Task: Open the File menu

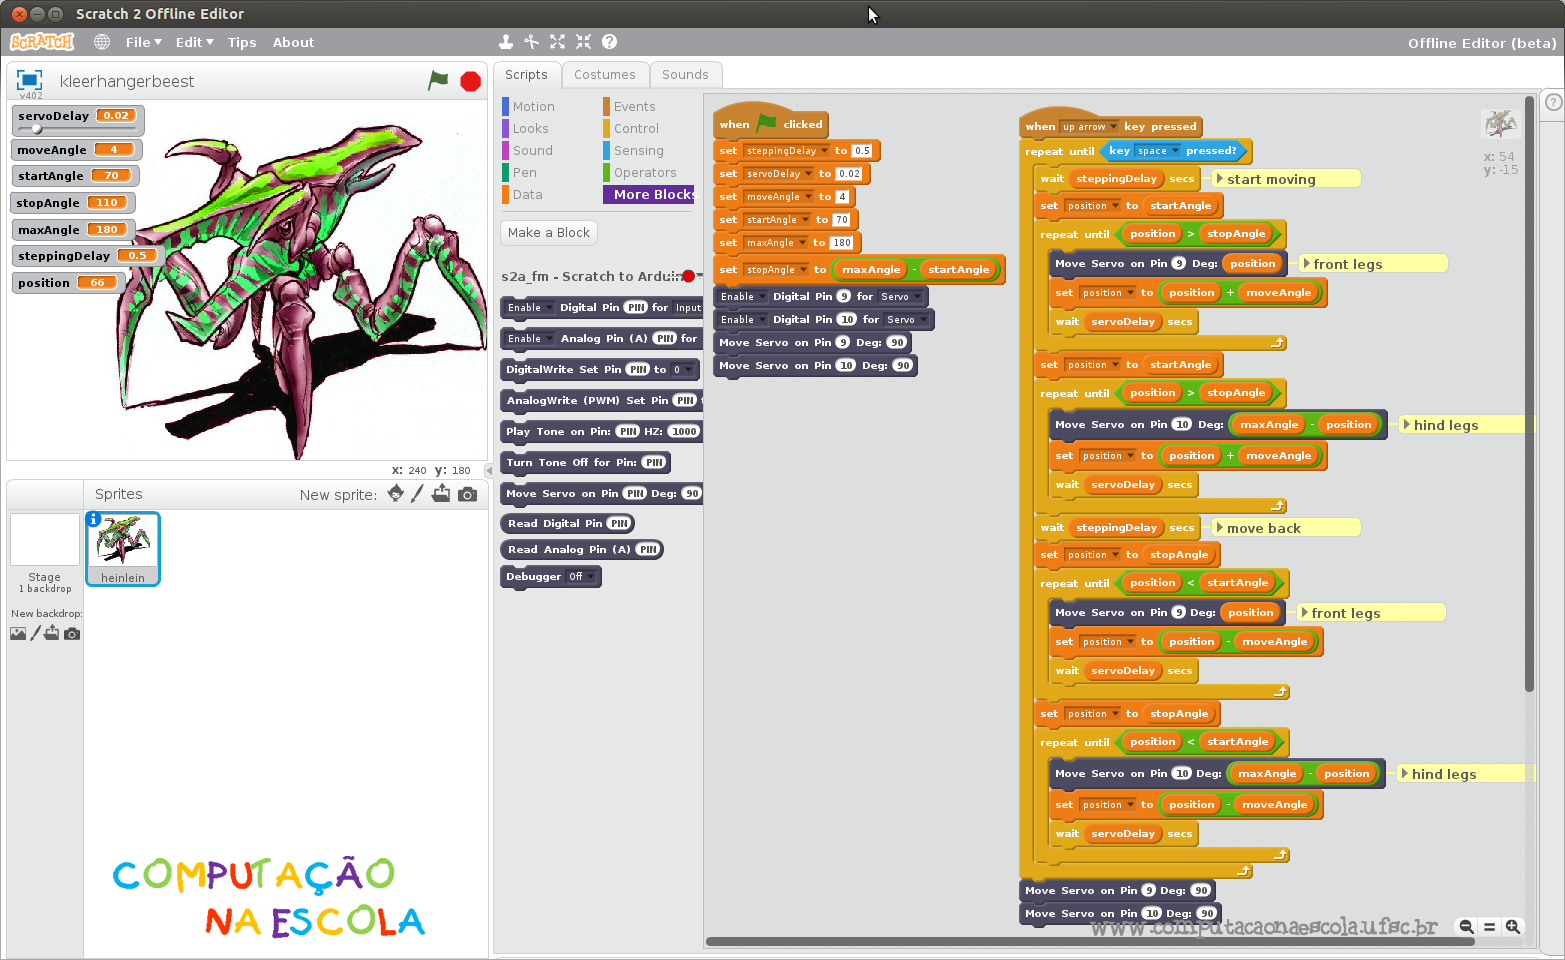Action: (x=142, y=42)
